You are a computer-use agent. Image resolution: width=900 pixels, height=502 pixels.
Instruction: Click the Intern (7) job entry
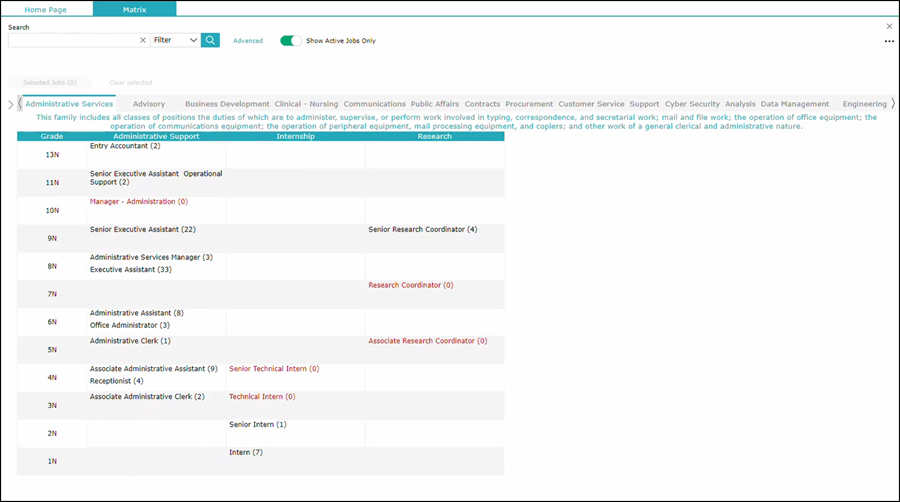click(245, 452)
